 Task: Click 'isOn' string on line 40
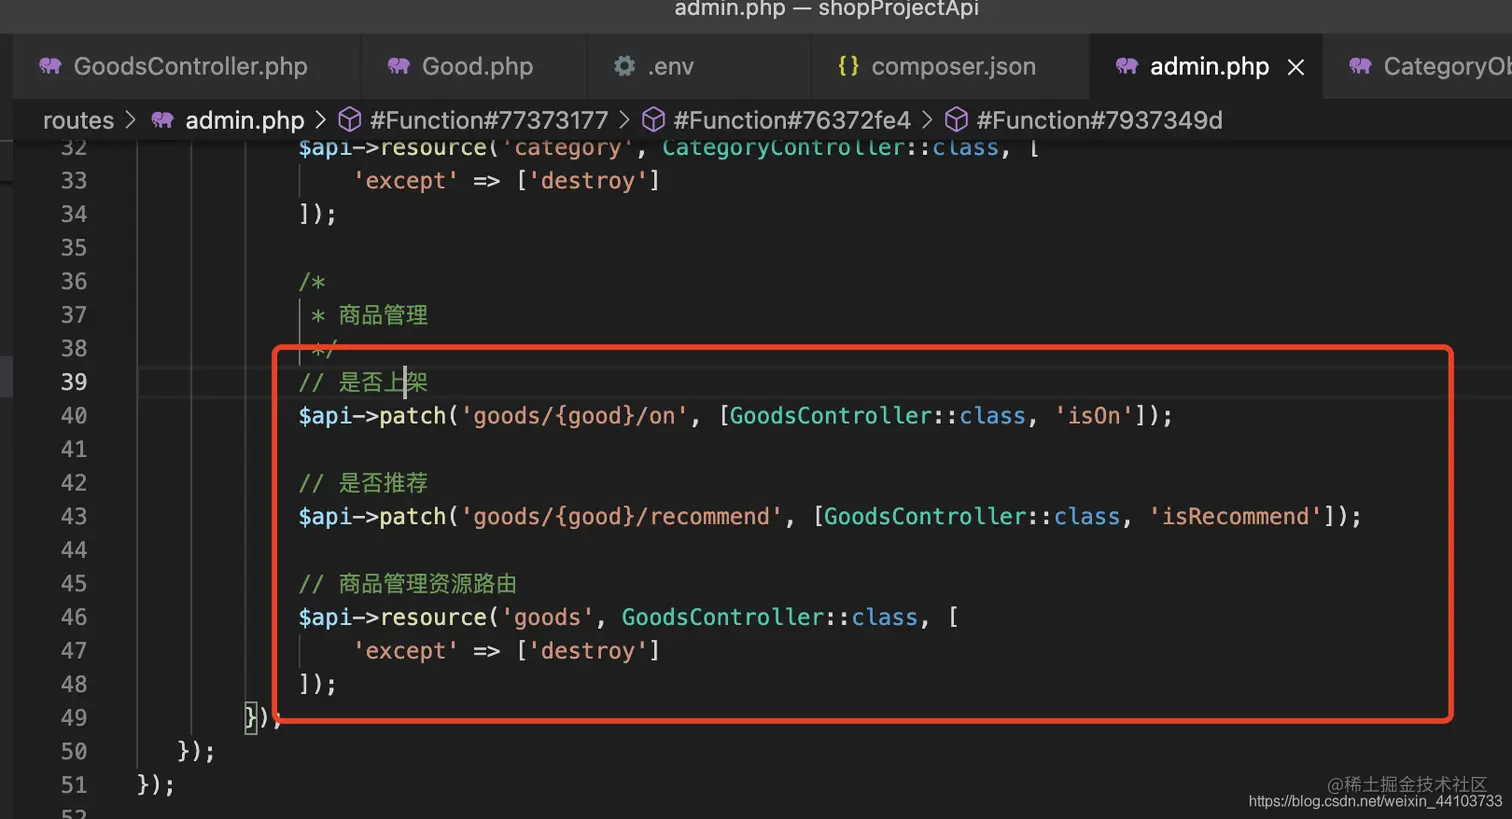tap(1095, 416)
